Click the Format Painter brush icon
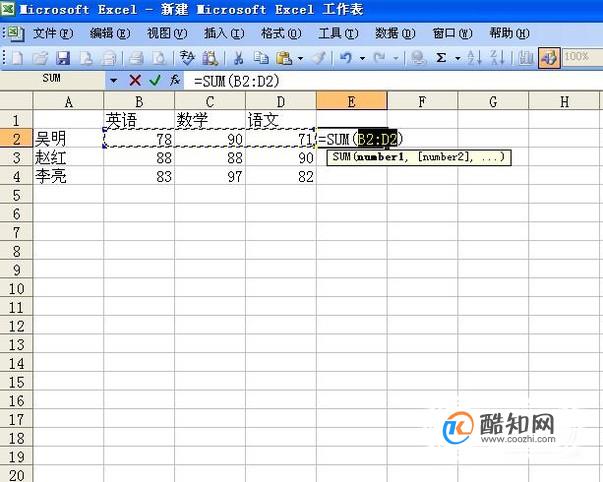This screenshot has width=603, height=482. 318,58
